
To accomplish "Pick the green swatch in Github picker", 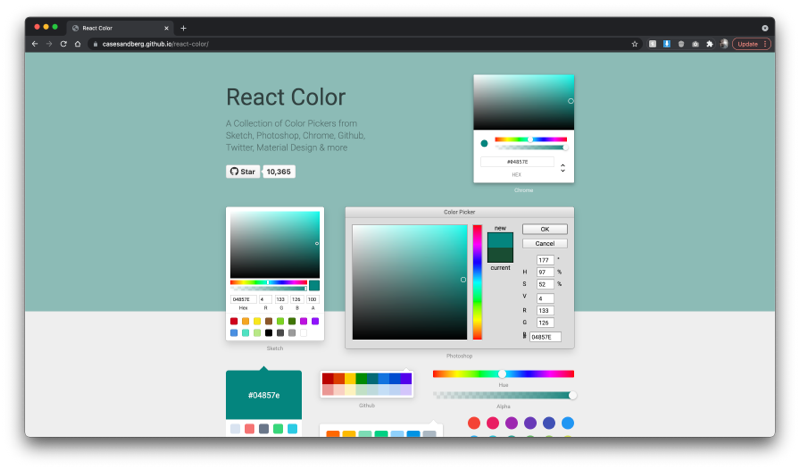I will tap(361, 378).
